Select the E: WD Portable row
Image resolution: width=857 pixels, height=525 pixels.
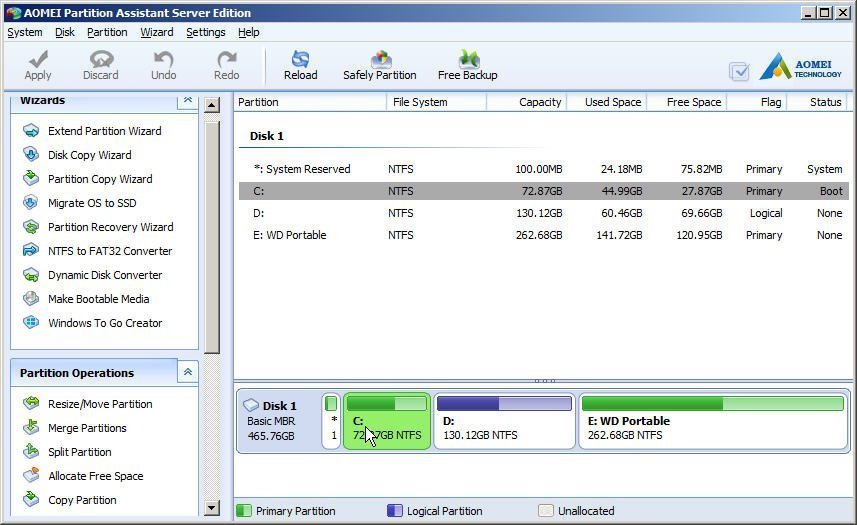(x=544, y=235)
